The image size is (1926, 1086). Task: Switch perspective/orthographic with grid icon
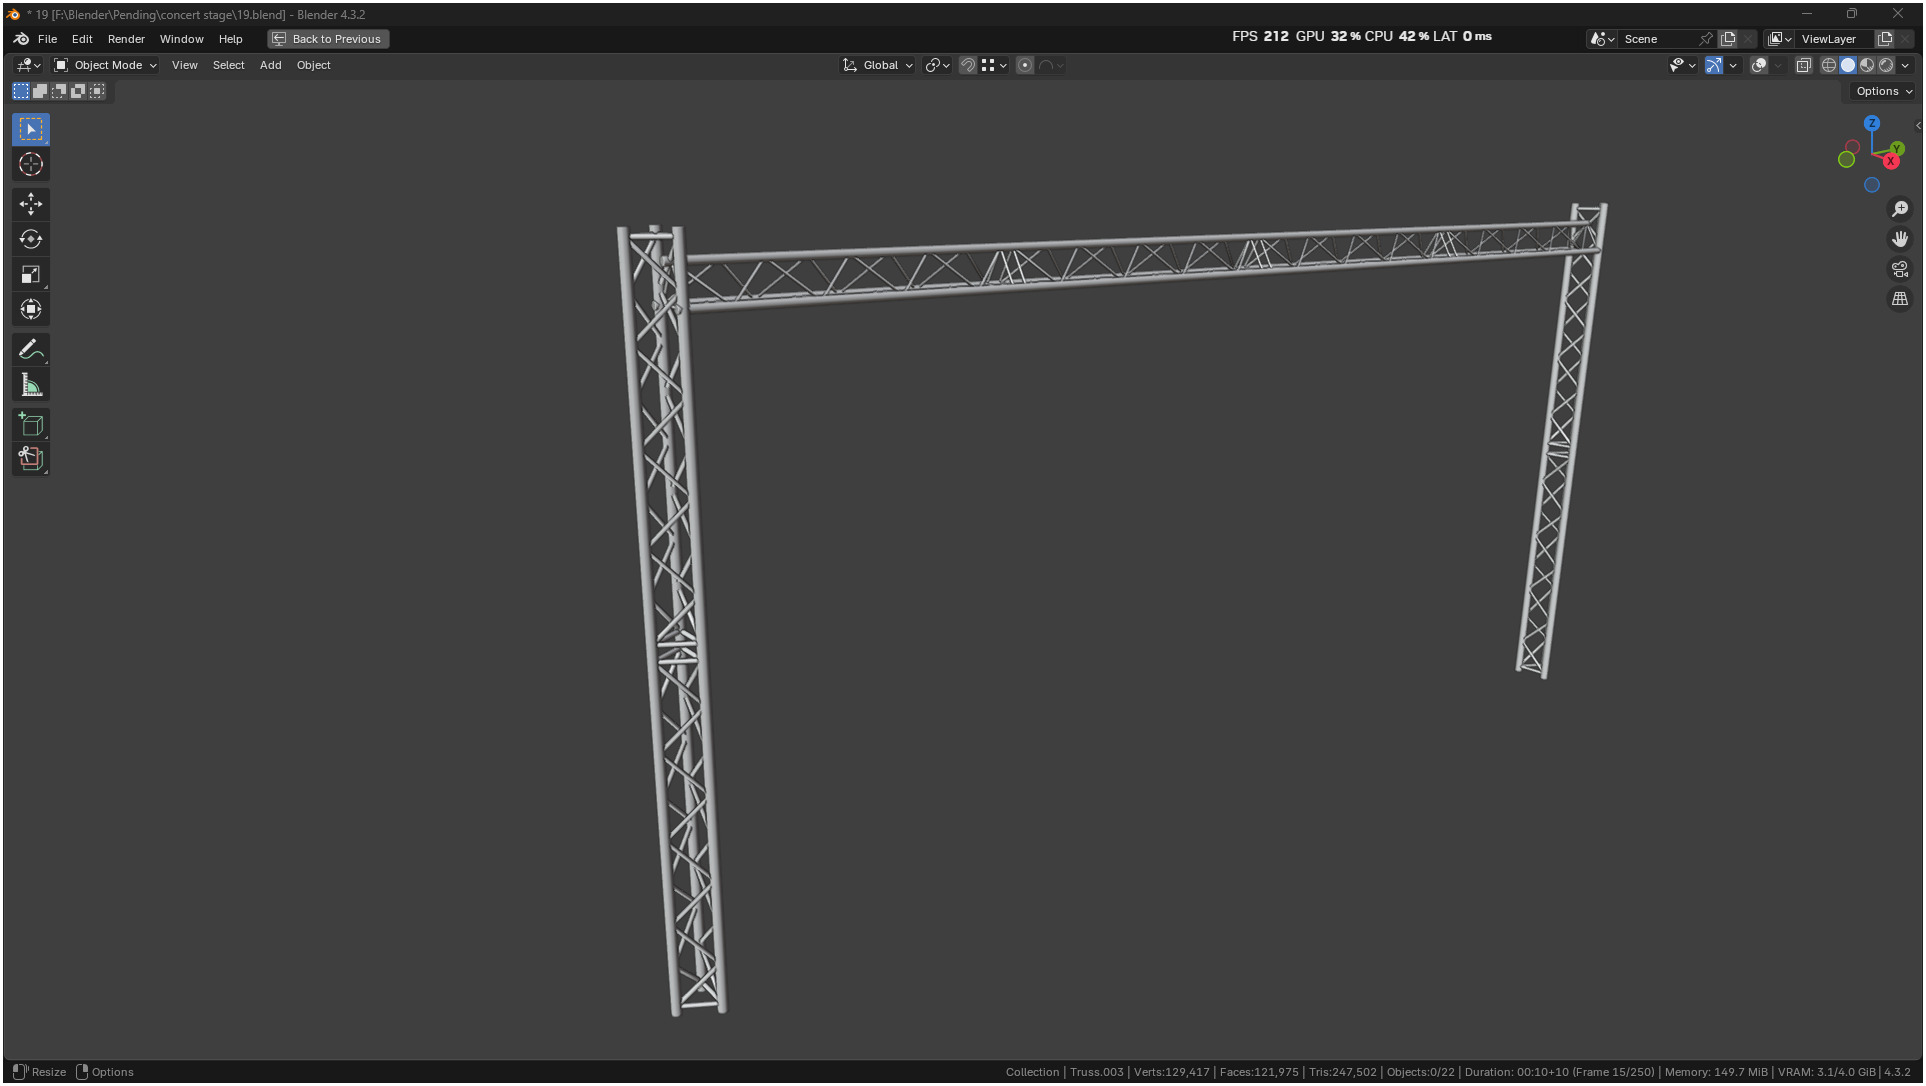tap(1899, 299)
